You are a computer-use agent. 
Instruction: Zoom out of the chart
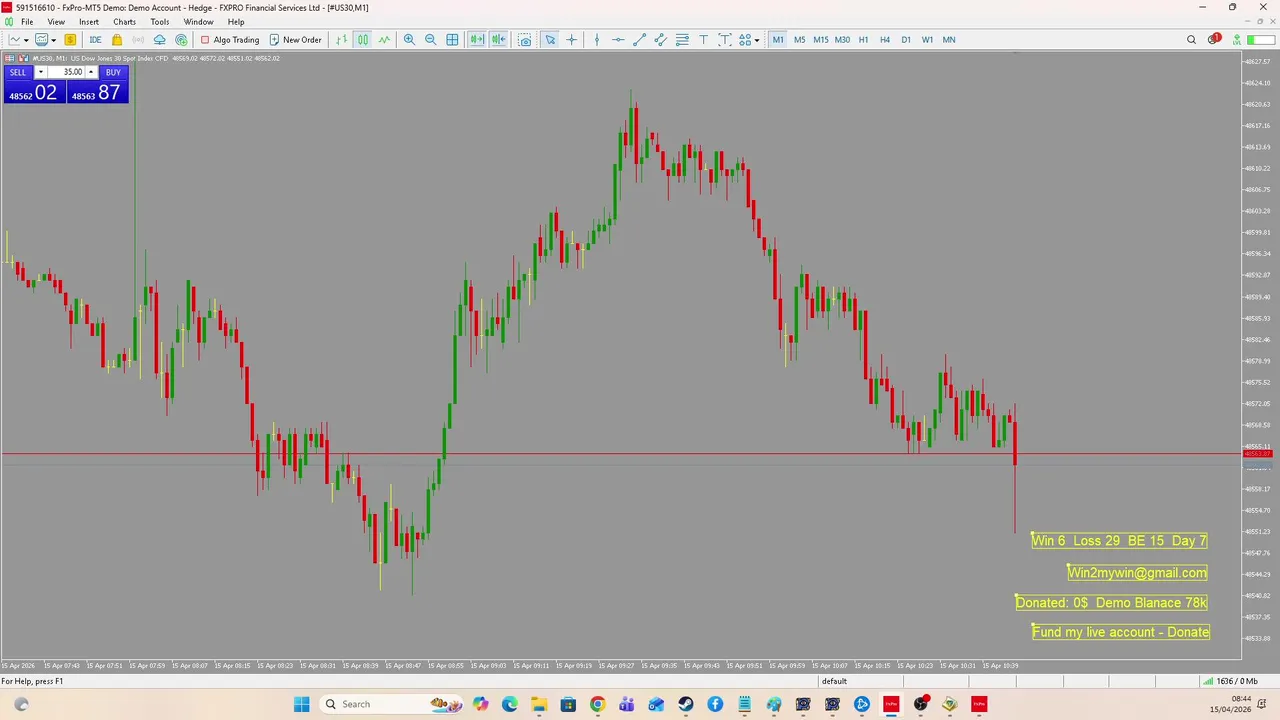[x=431, y=40]
